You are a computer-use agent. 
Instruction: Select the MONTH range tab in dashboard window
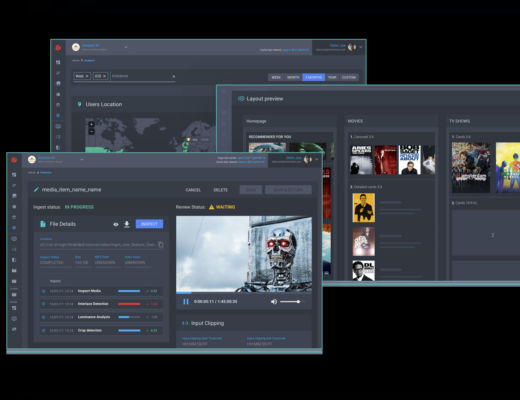point(293,77)
